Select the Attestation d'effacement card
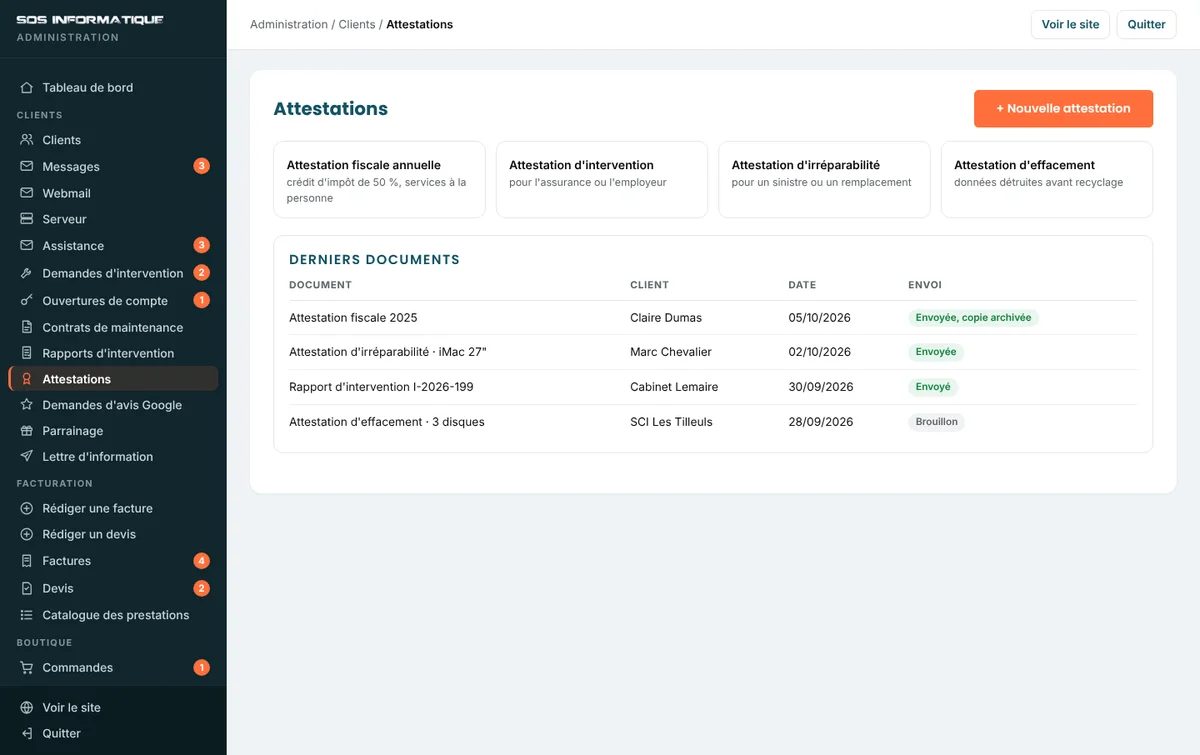 [x=1047, y=180]
